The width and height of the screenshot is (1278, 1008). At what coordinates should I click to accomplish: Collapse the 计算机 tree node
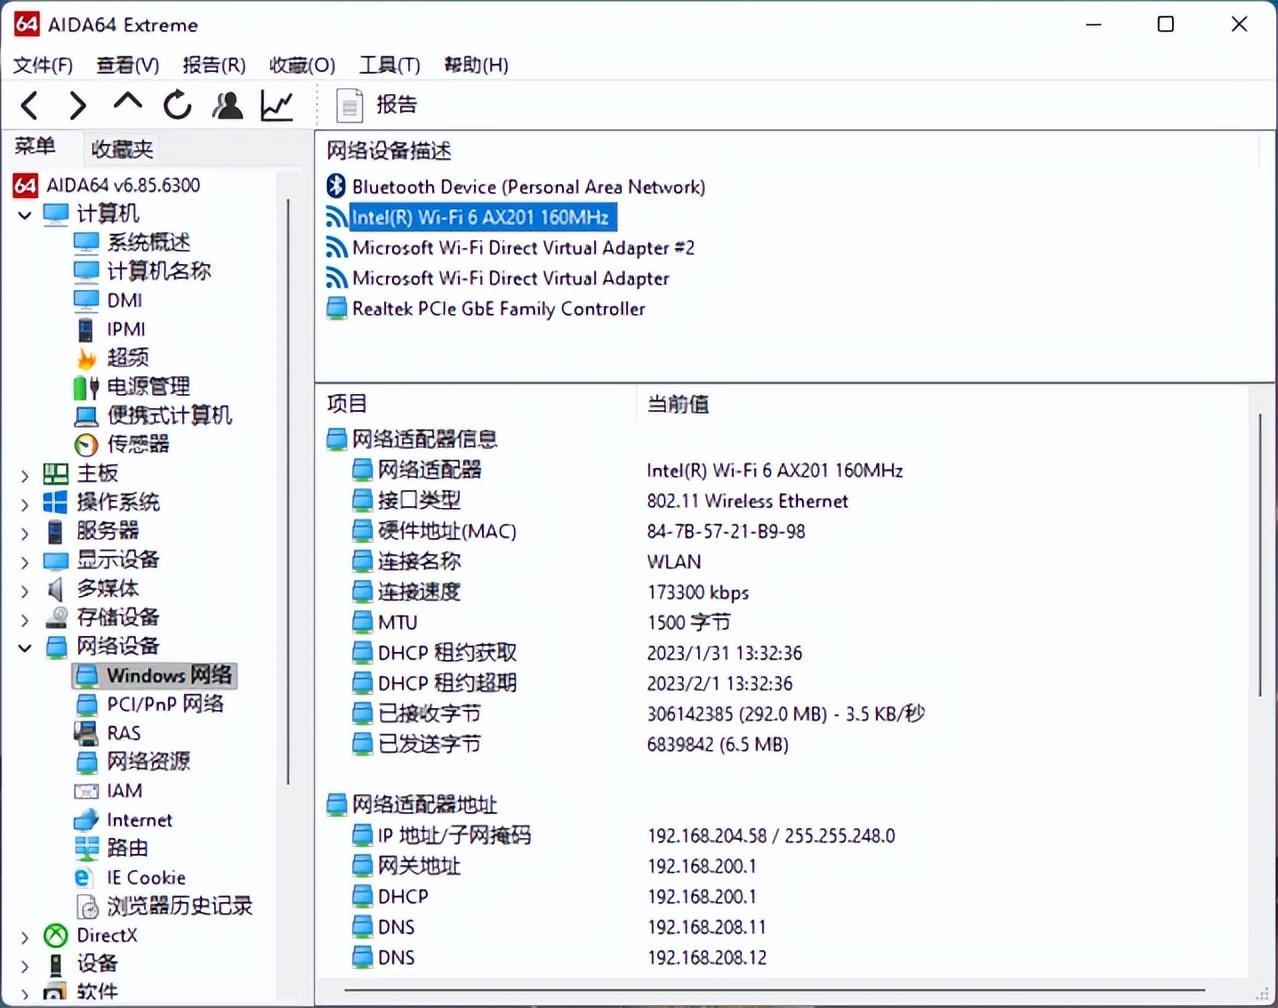point(25,215)
